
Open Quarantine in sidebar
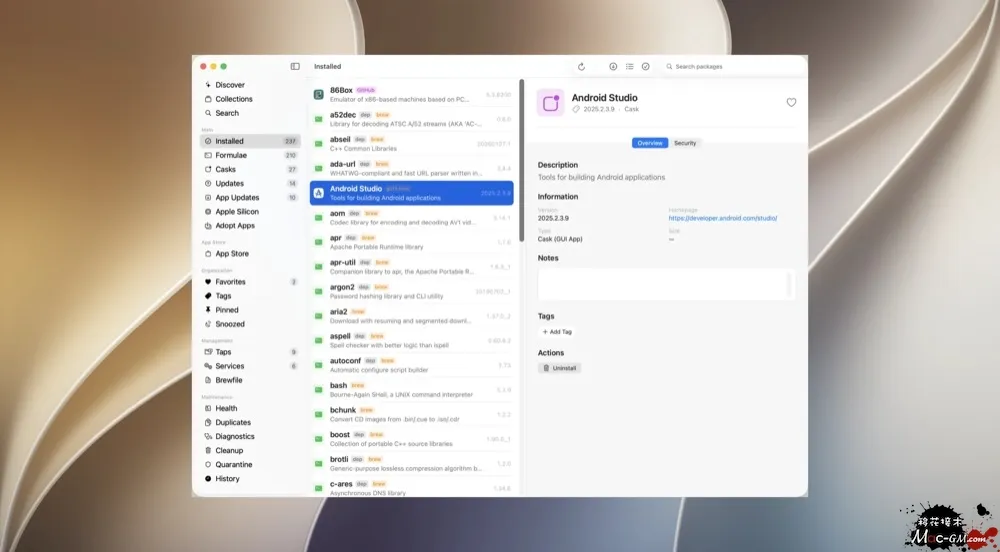pyautogui.click(x=250, y=464)
